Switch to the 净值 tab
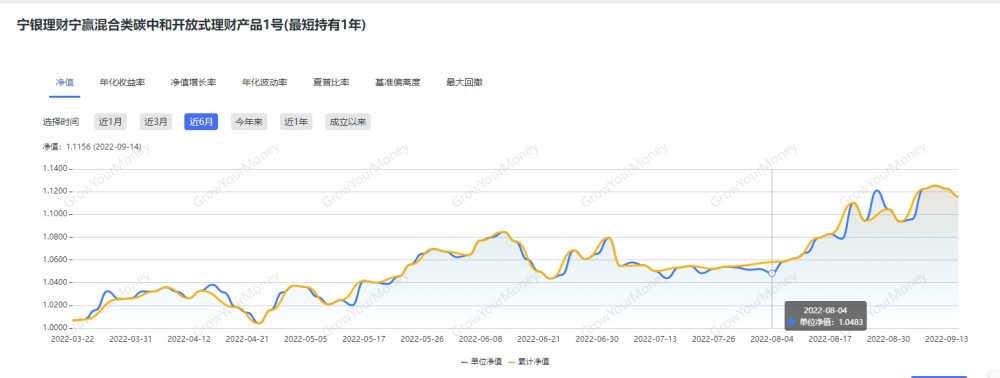Viewport: 1000px width, 378px height. click(x=64, y=83)
